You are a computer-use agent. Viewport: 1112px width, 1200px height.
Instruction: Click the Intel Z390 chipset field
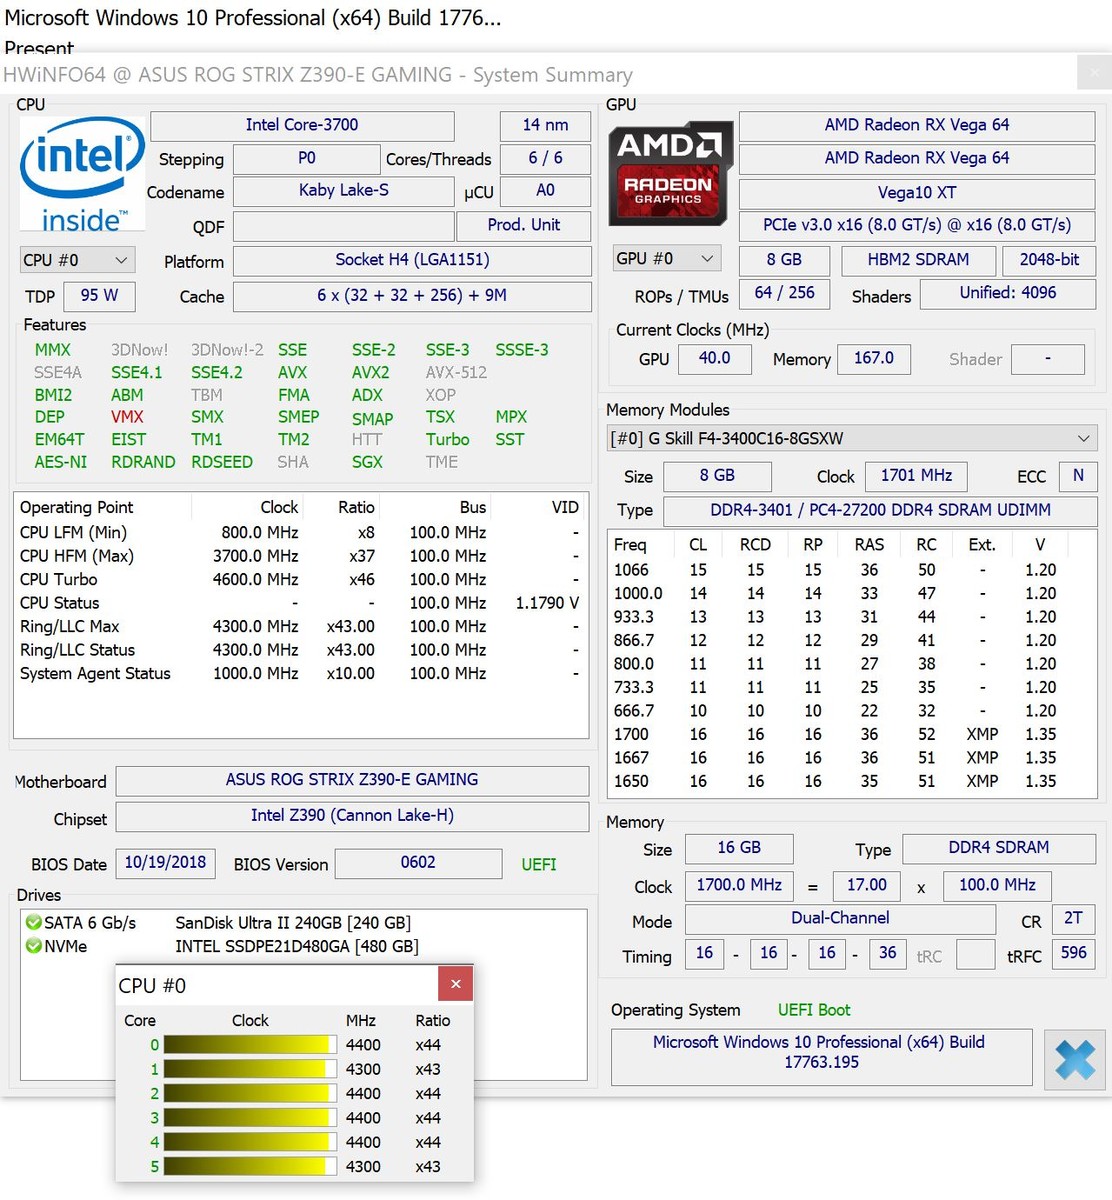352,816
